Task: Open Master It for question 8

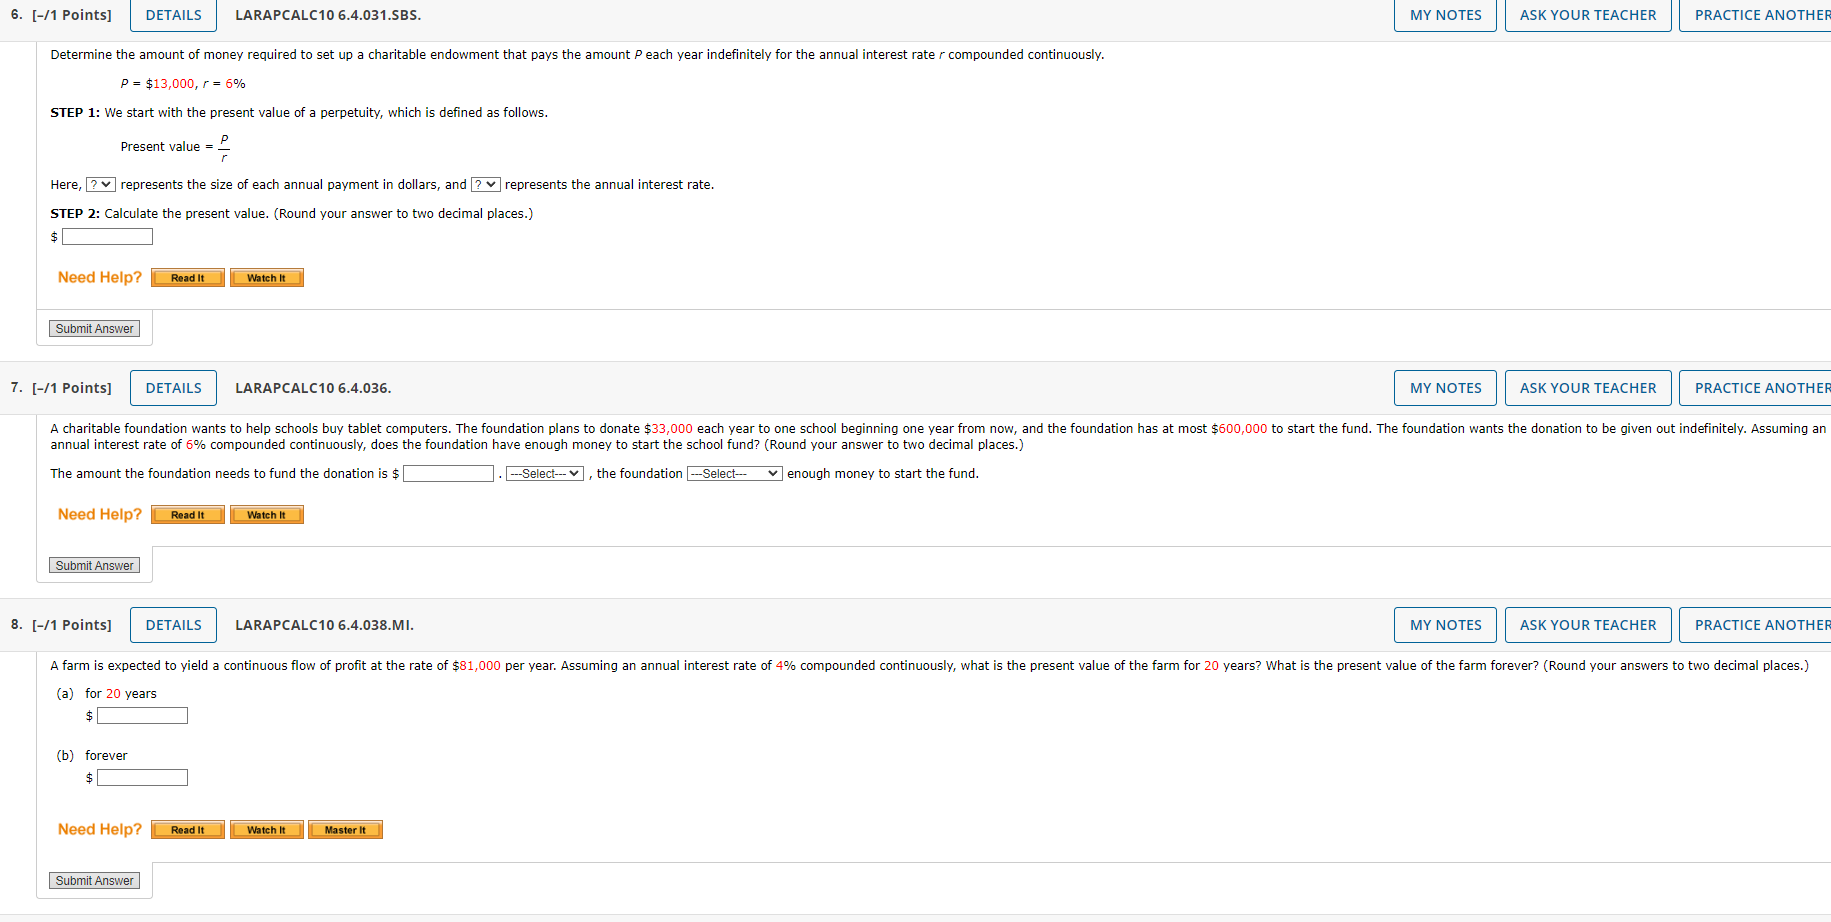Action: 345,829
